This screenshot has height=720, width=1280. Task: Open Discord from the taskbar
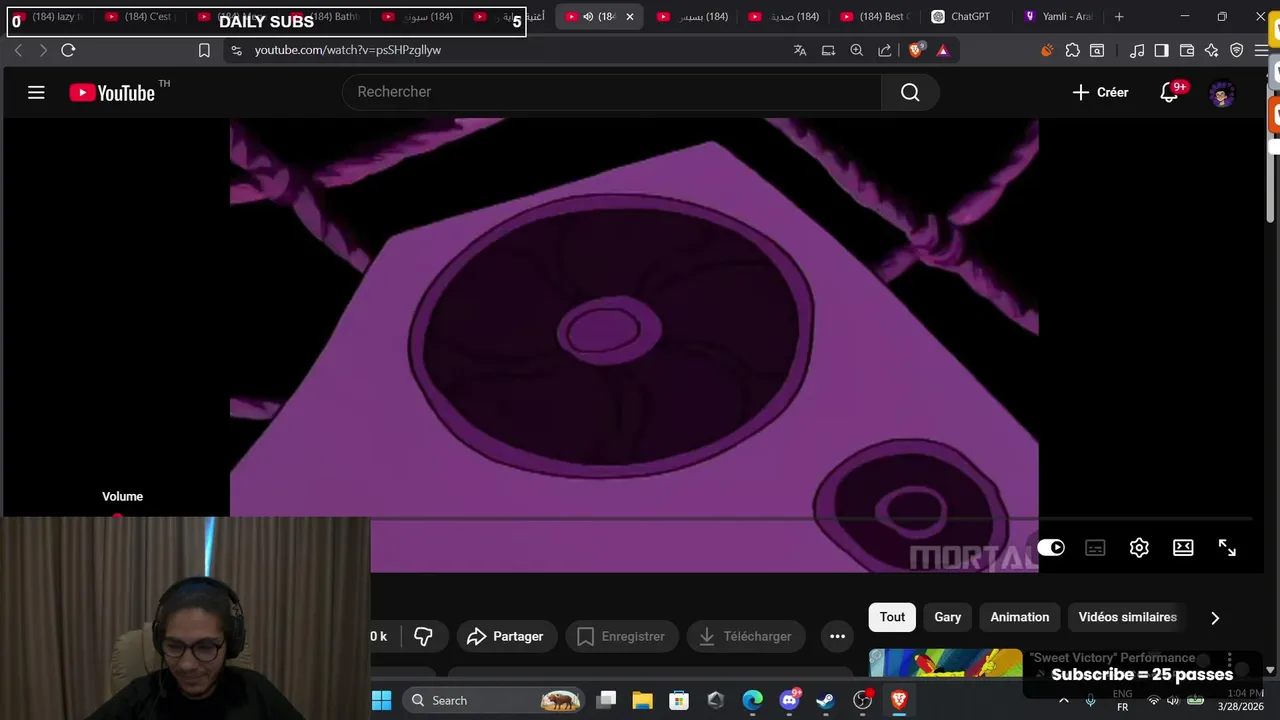pyautogui.click(x=789, y=700)
